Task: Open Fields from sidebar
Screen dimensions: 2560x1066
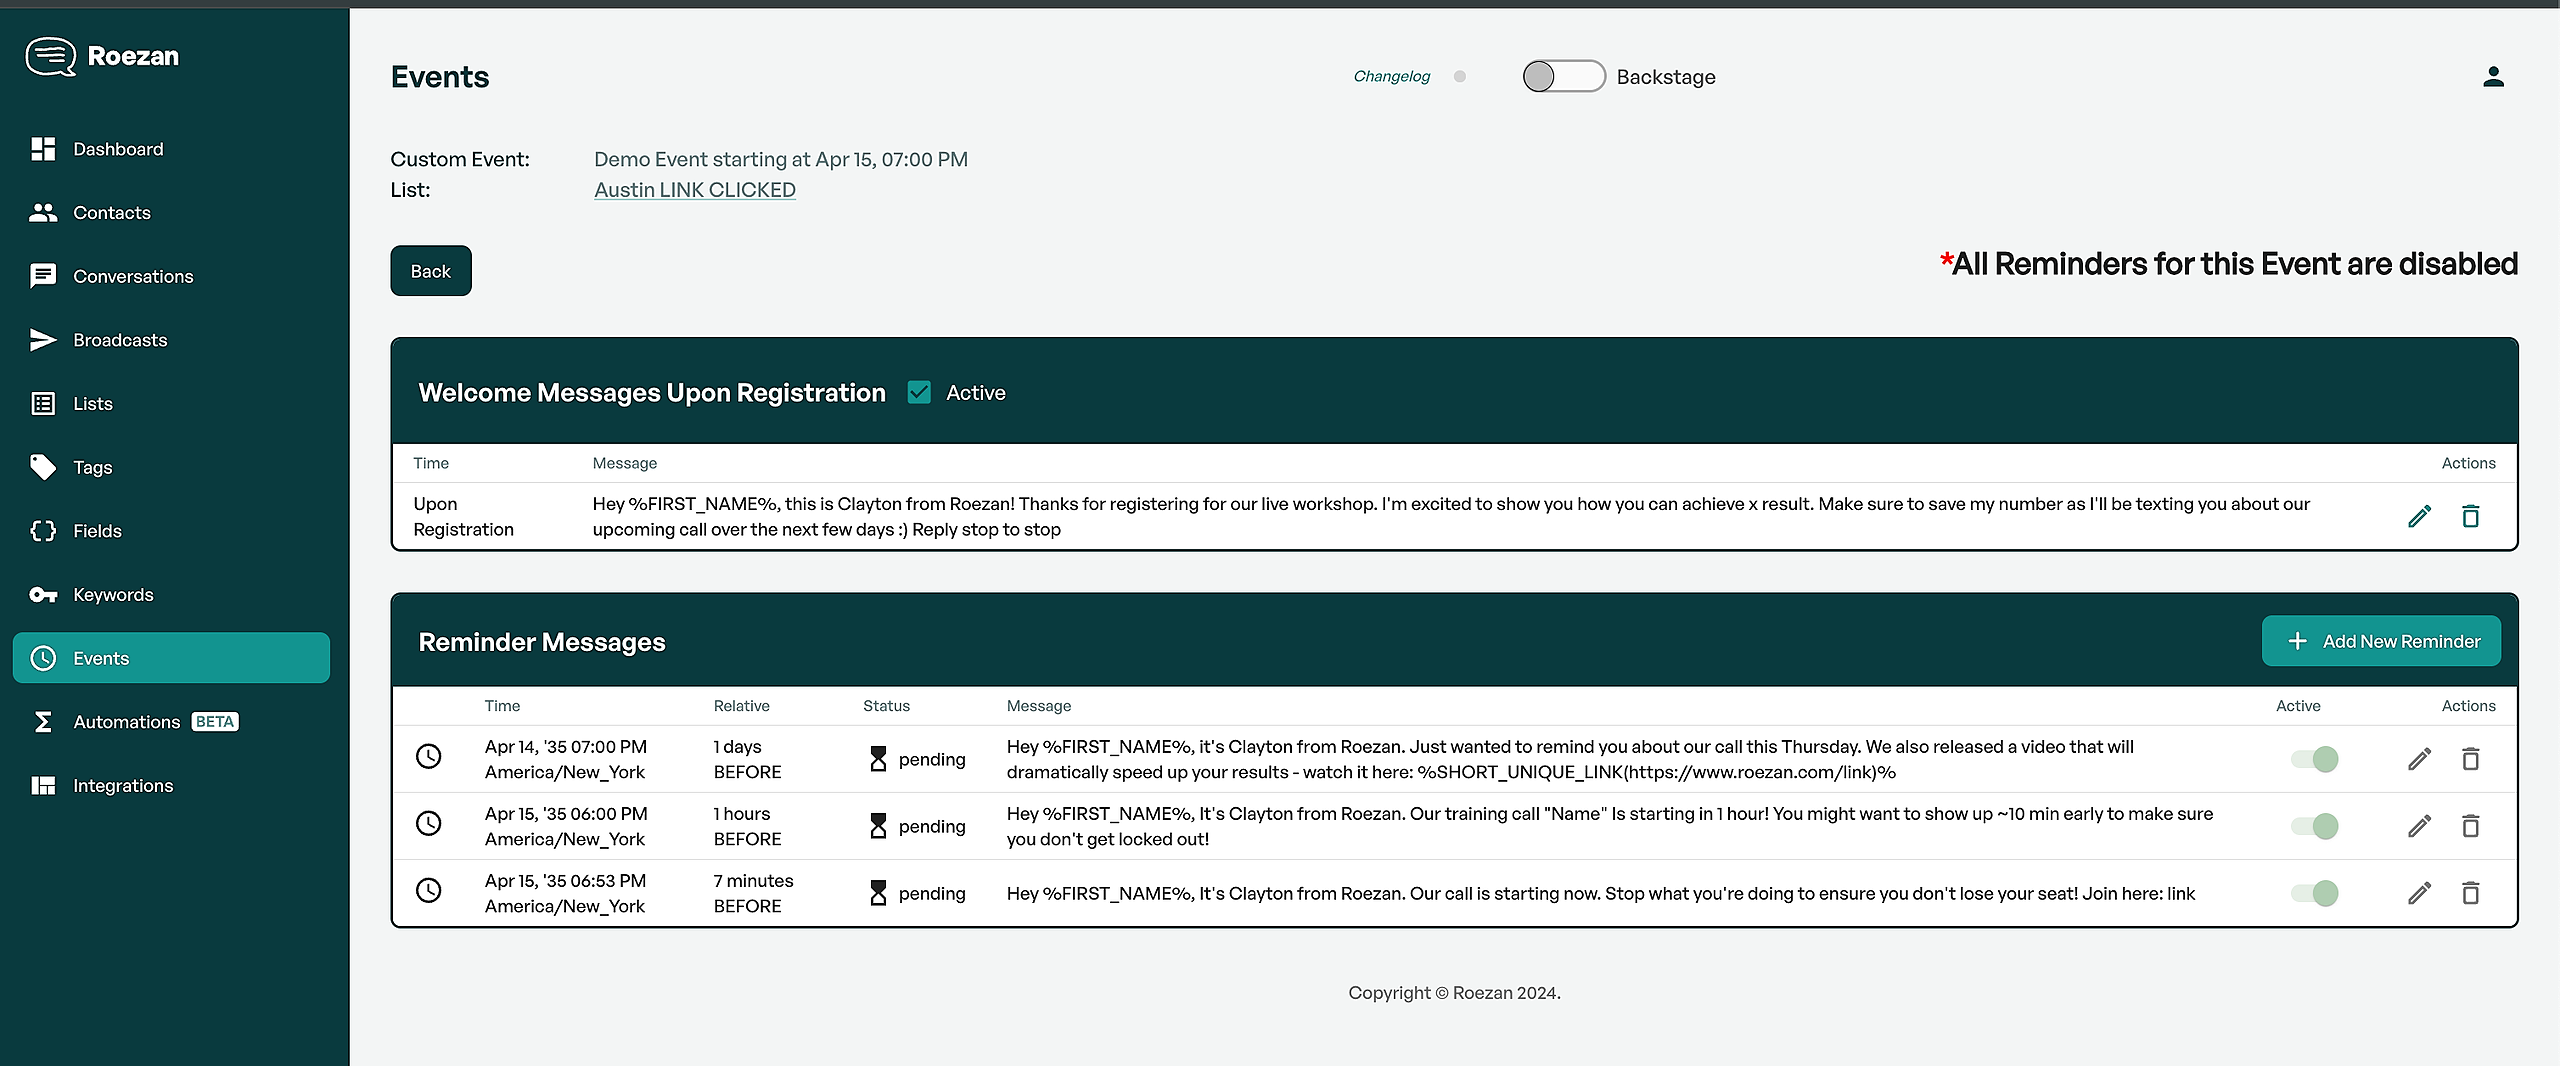Action: click(172, 531)
